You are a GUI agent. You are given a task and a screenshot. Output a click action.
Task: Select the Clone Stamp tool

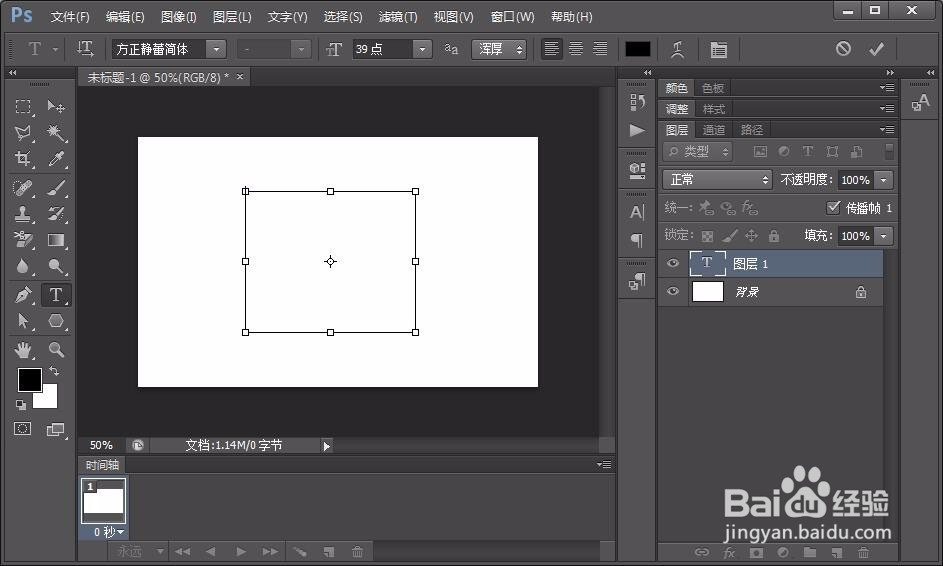[23, 214]
